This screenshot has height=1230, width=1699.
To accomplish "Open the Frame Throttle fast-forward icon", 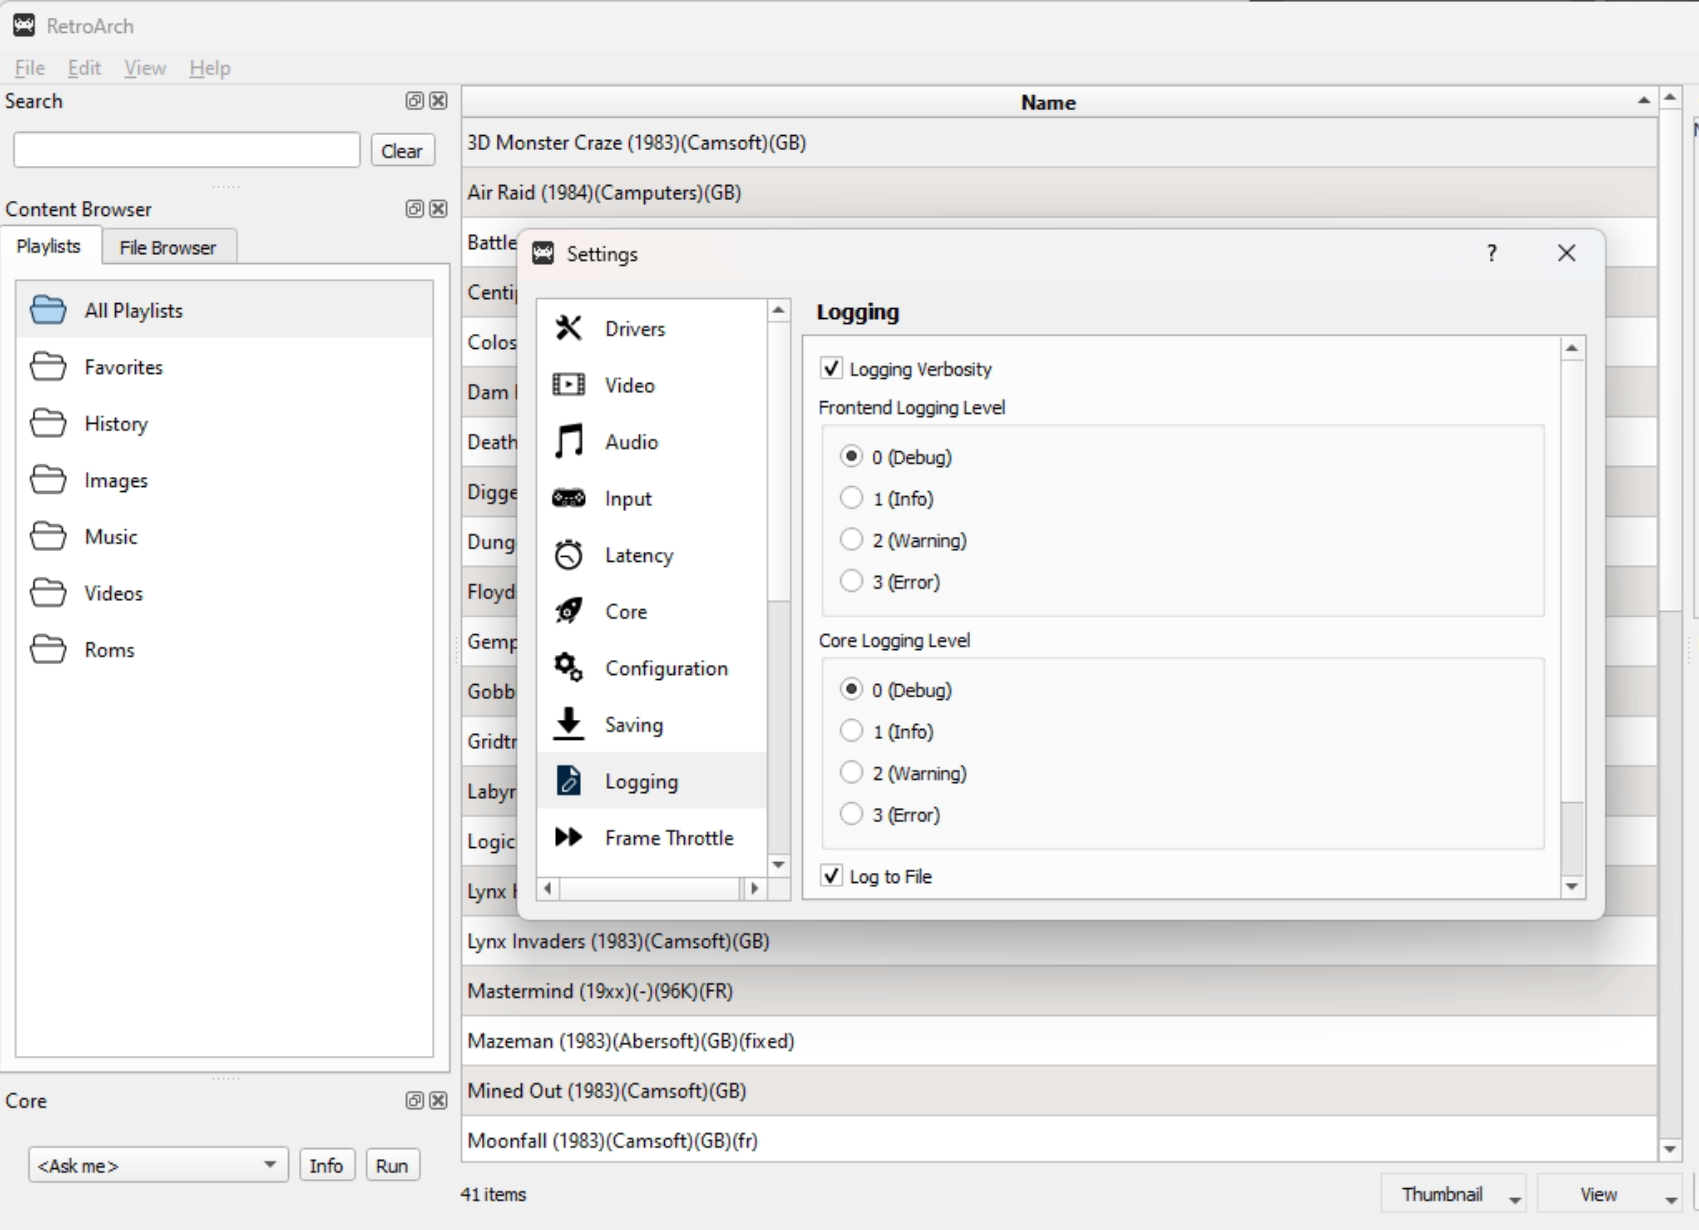I will [x=569, y=837].
